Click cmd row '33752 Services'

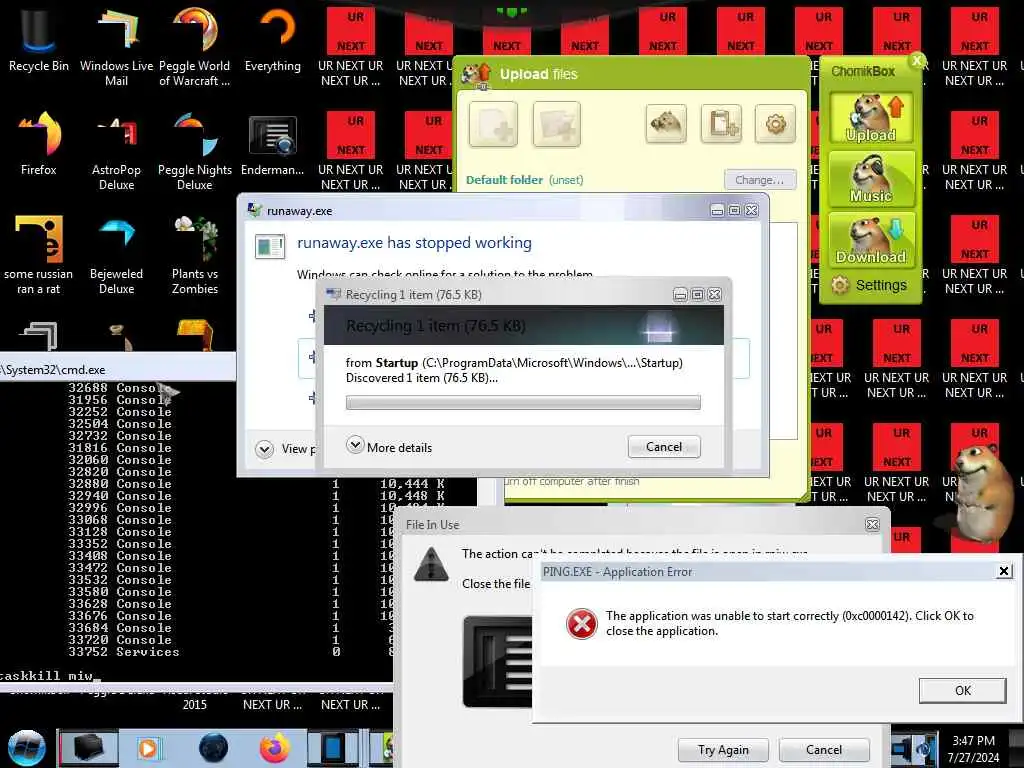click(x=123, y=652)
